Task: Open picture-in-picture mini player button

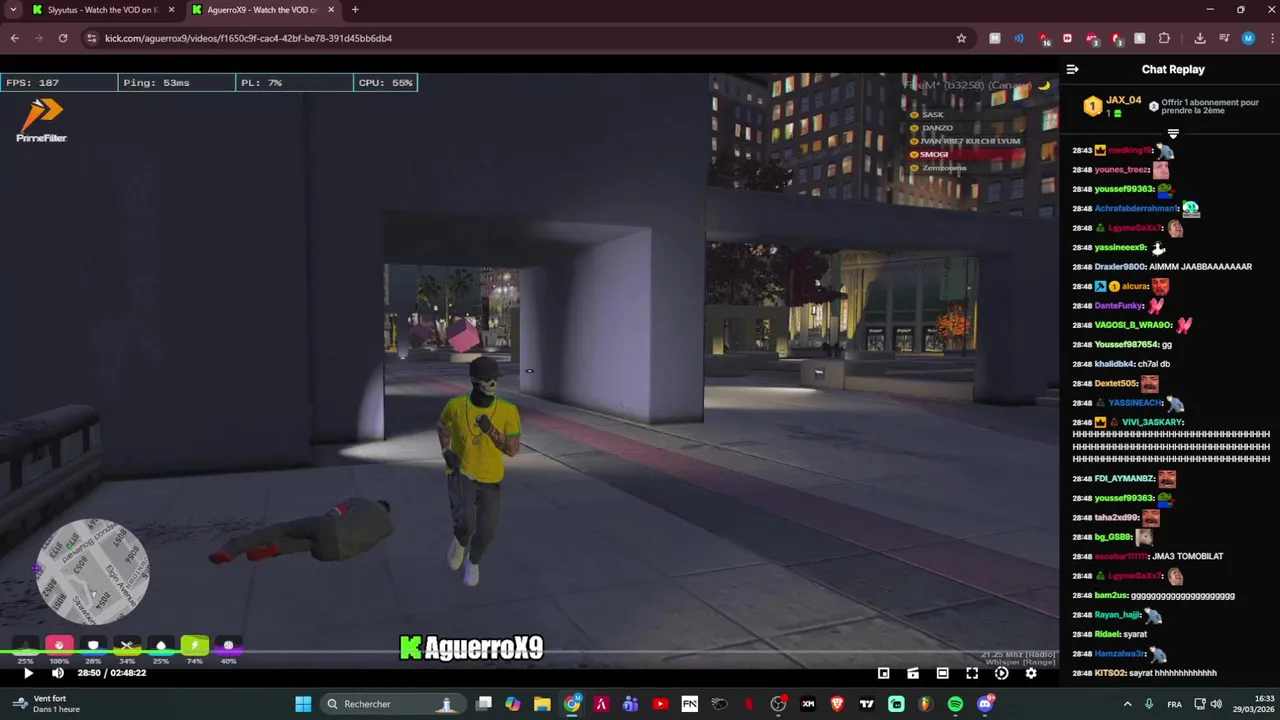Action: tap(883, 673)
